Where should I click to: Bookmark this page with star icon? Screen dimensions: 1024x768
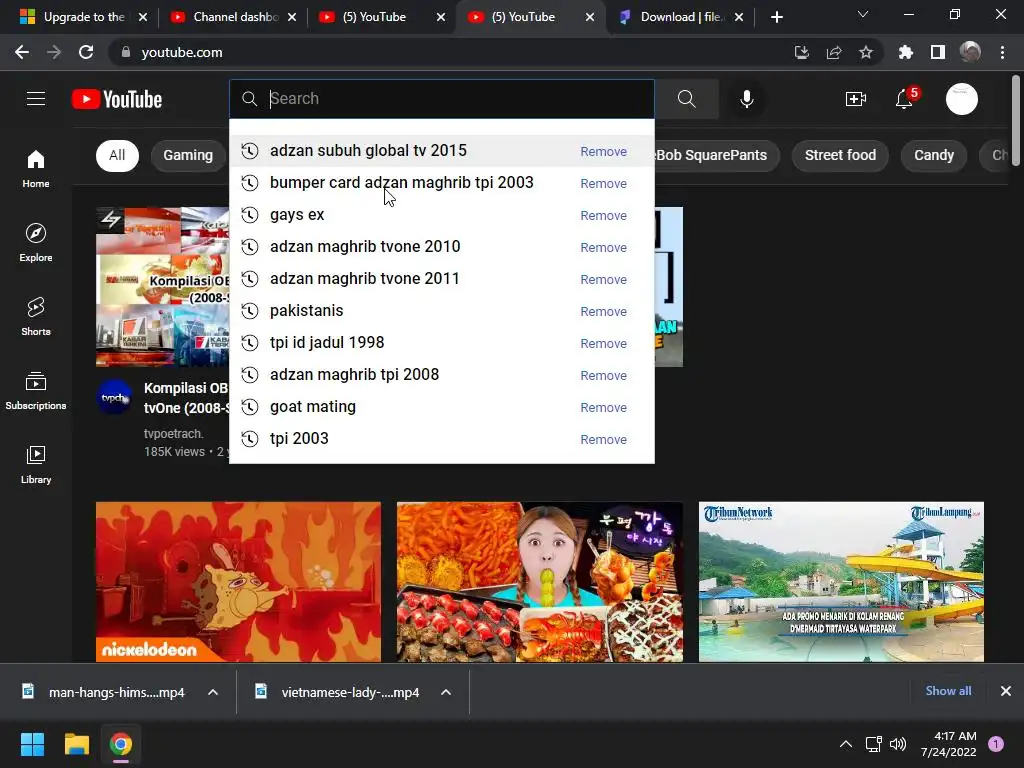click(865, 52)
